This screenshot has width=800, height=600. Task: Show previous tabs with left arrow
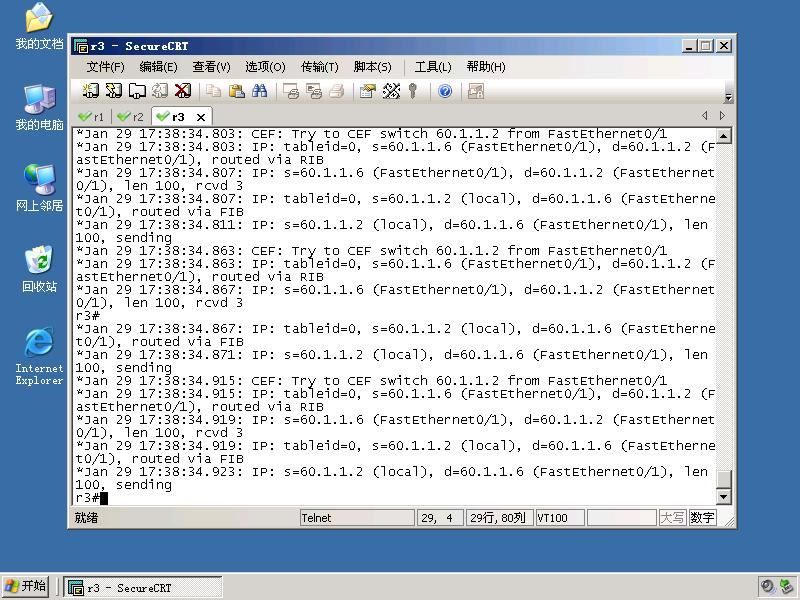pyautogui.click(x=705, y=116)
